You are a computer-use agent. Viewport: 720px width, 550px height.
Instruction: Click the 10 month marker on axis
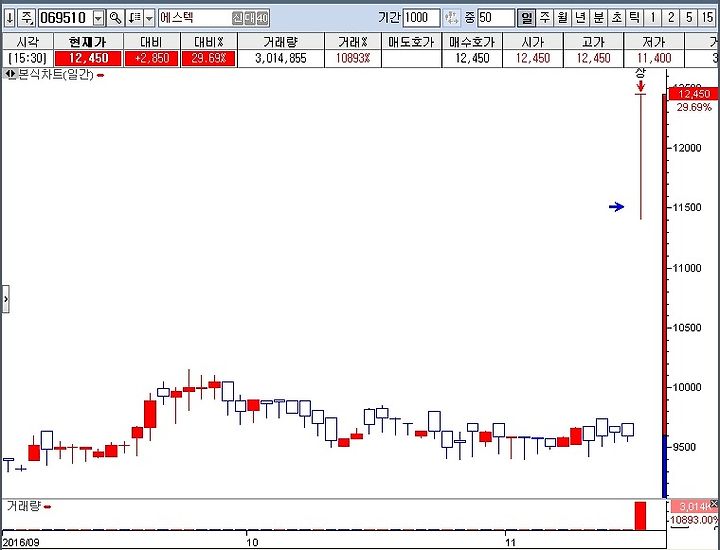tap(252, 542)
